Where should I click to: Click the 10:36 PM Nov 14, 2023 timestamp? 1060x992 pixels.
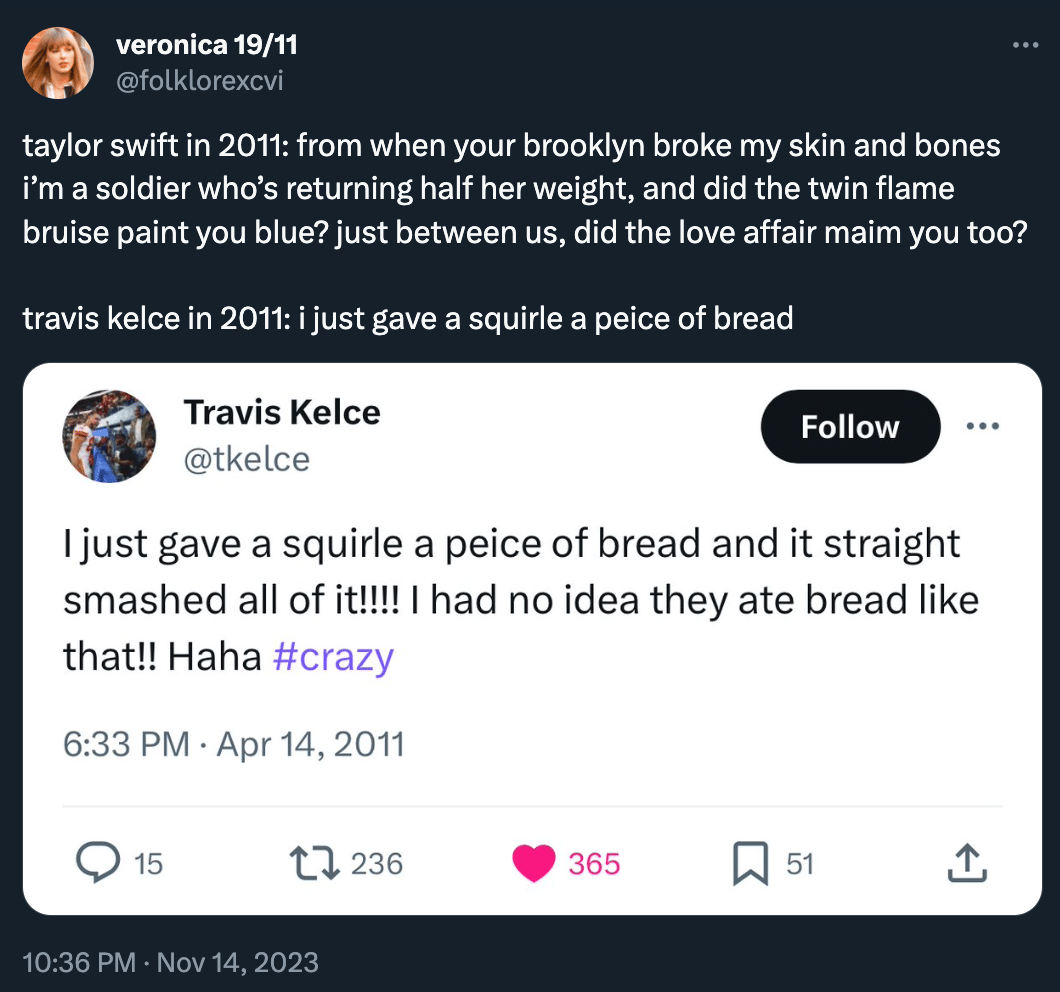[170, 962]
